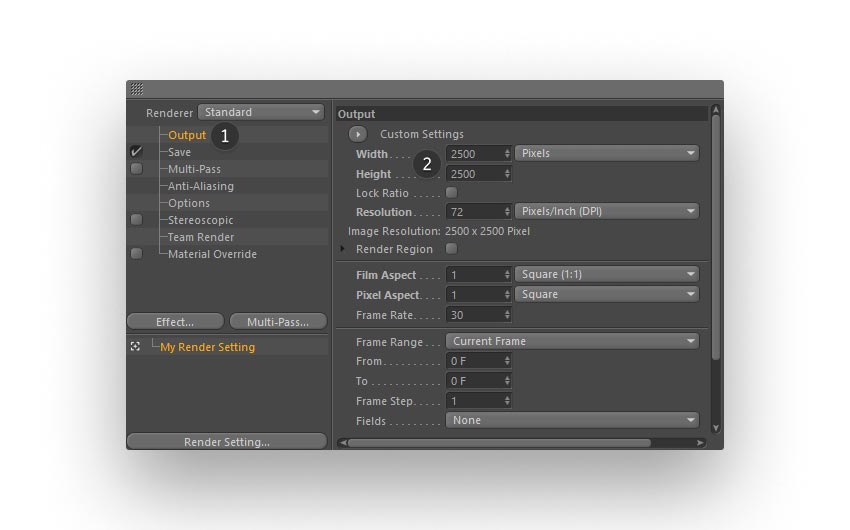Enable the Material Override checkbox
Image resolution: width=850 pixels, height=530 pixels.
coord(137,254)
